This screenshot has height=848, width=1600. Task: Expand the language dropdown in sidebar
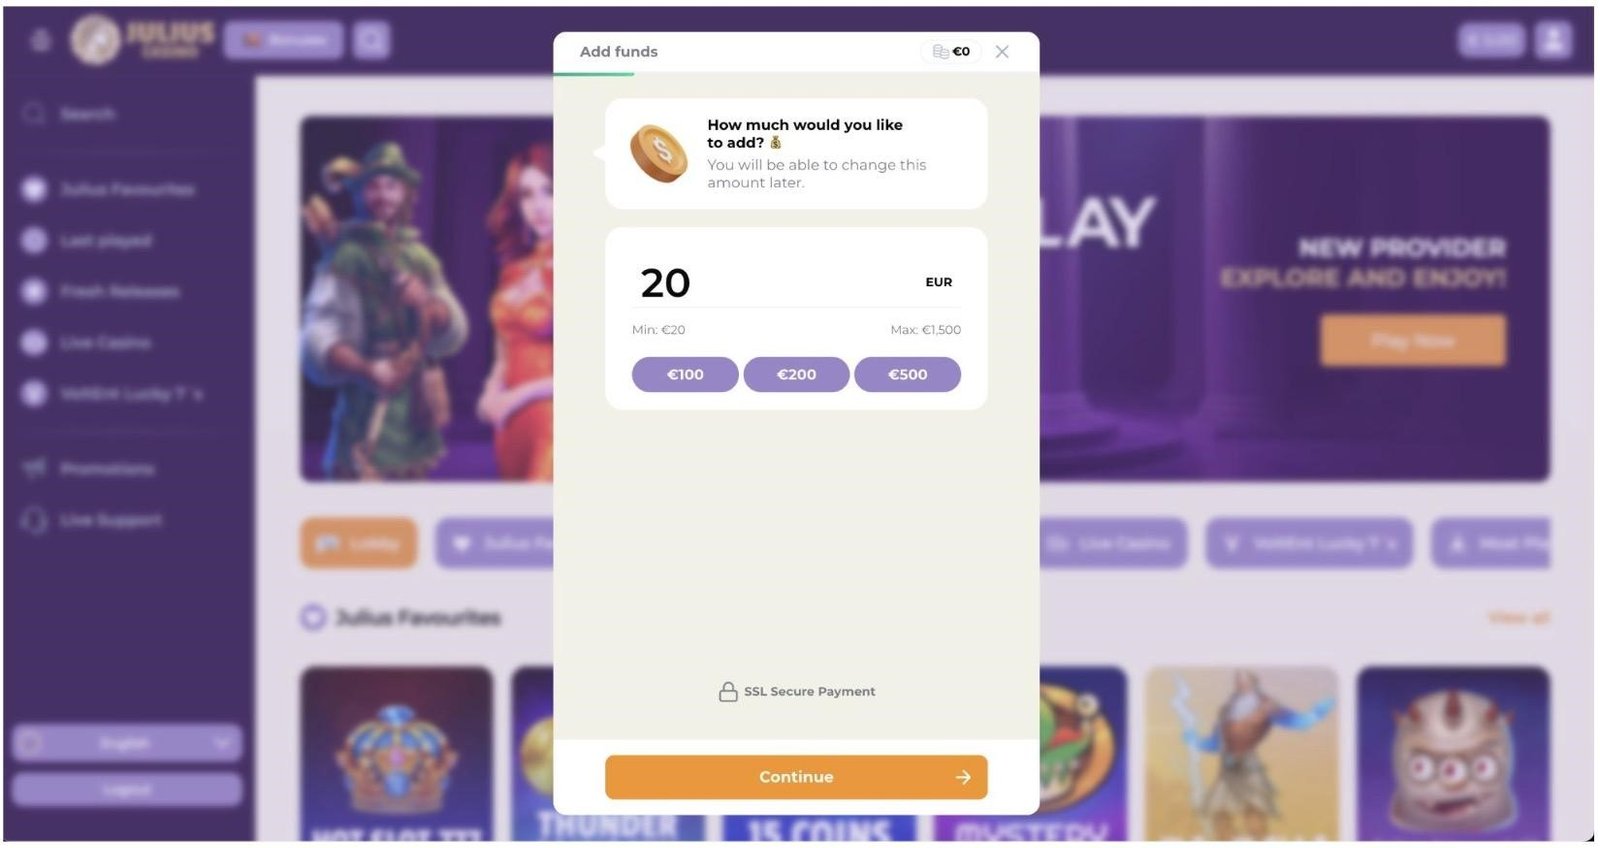127,743
